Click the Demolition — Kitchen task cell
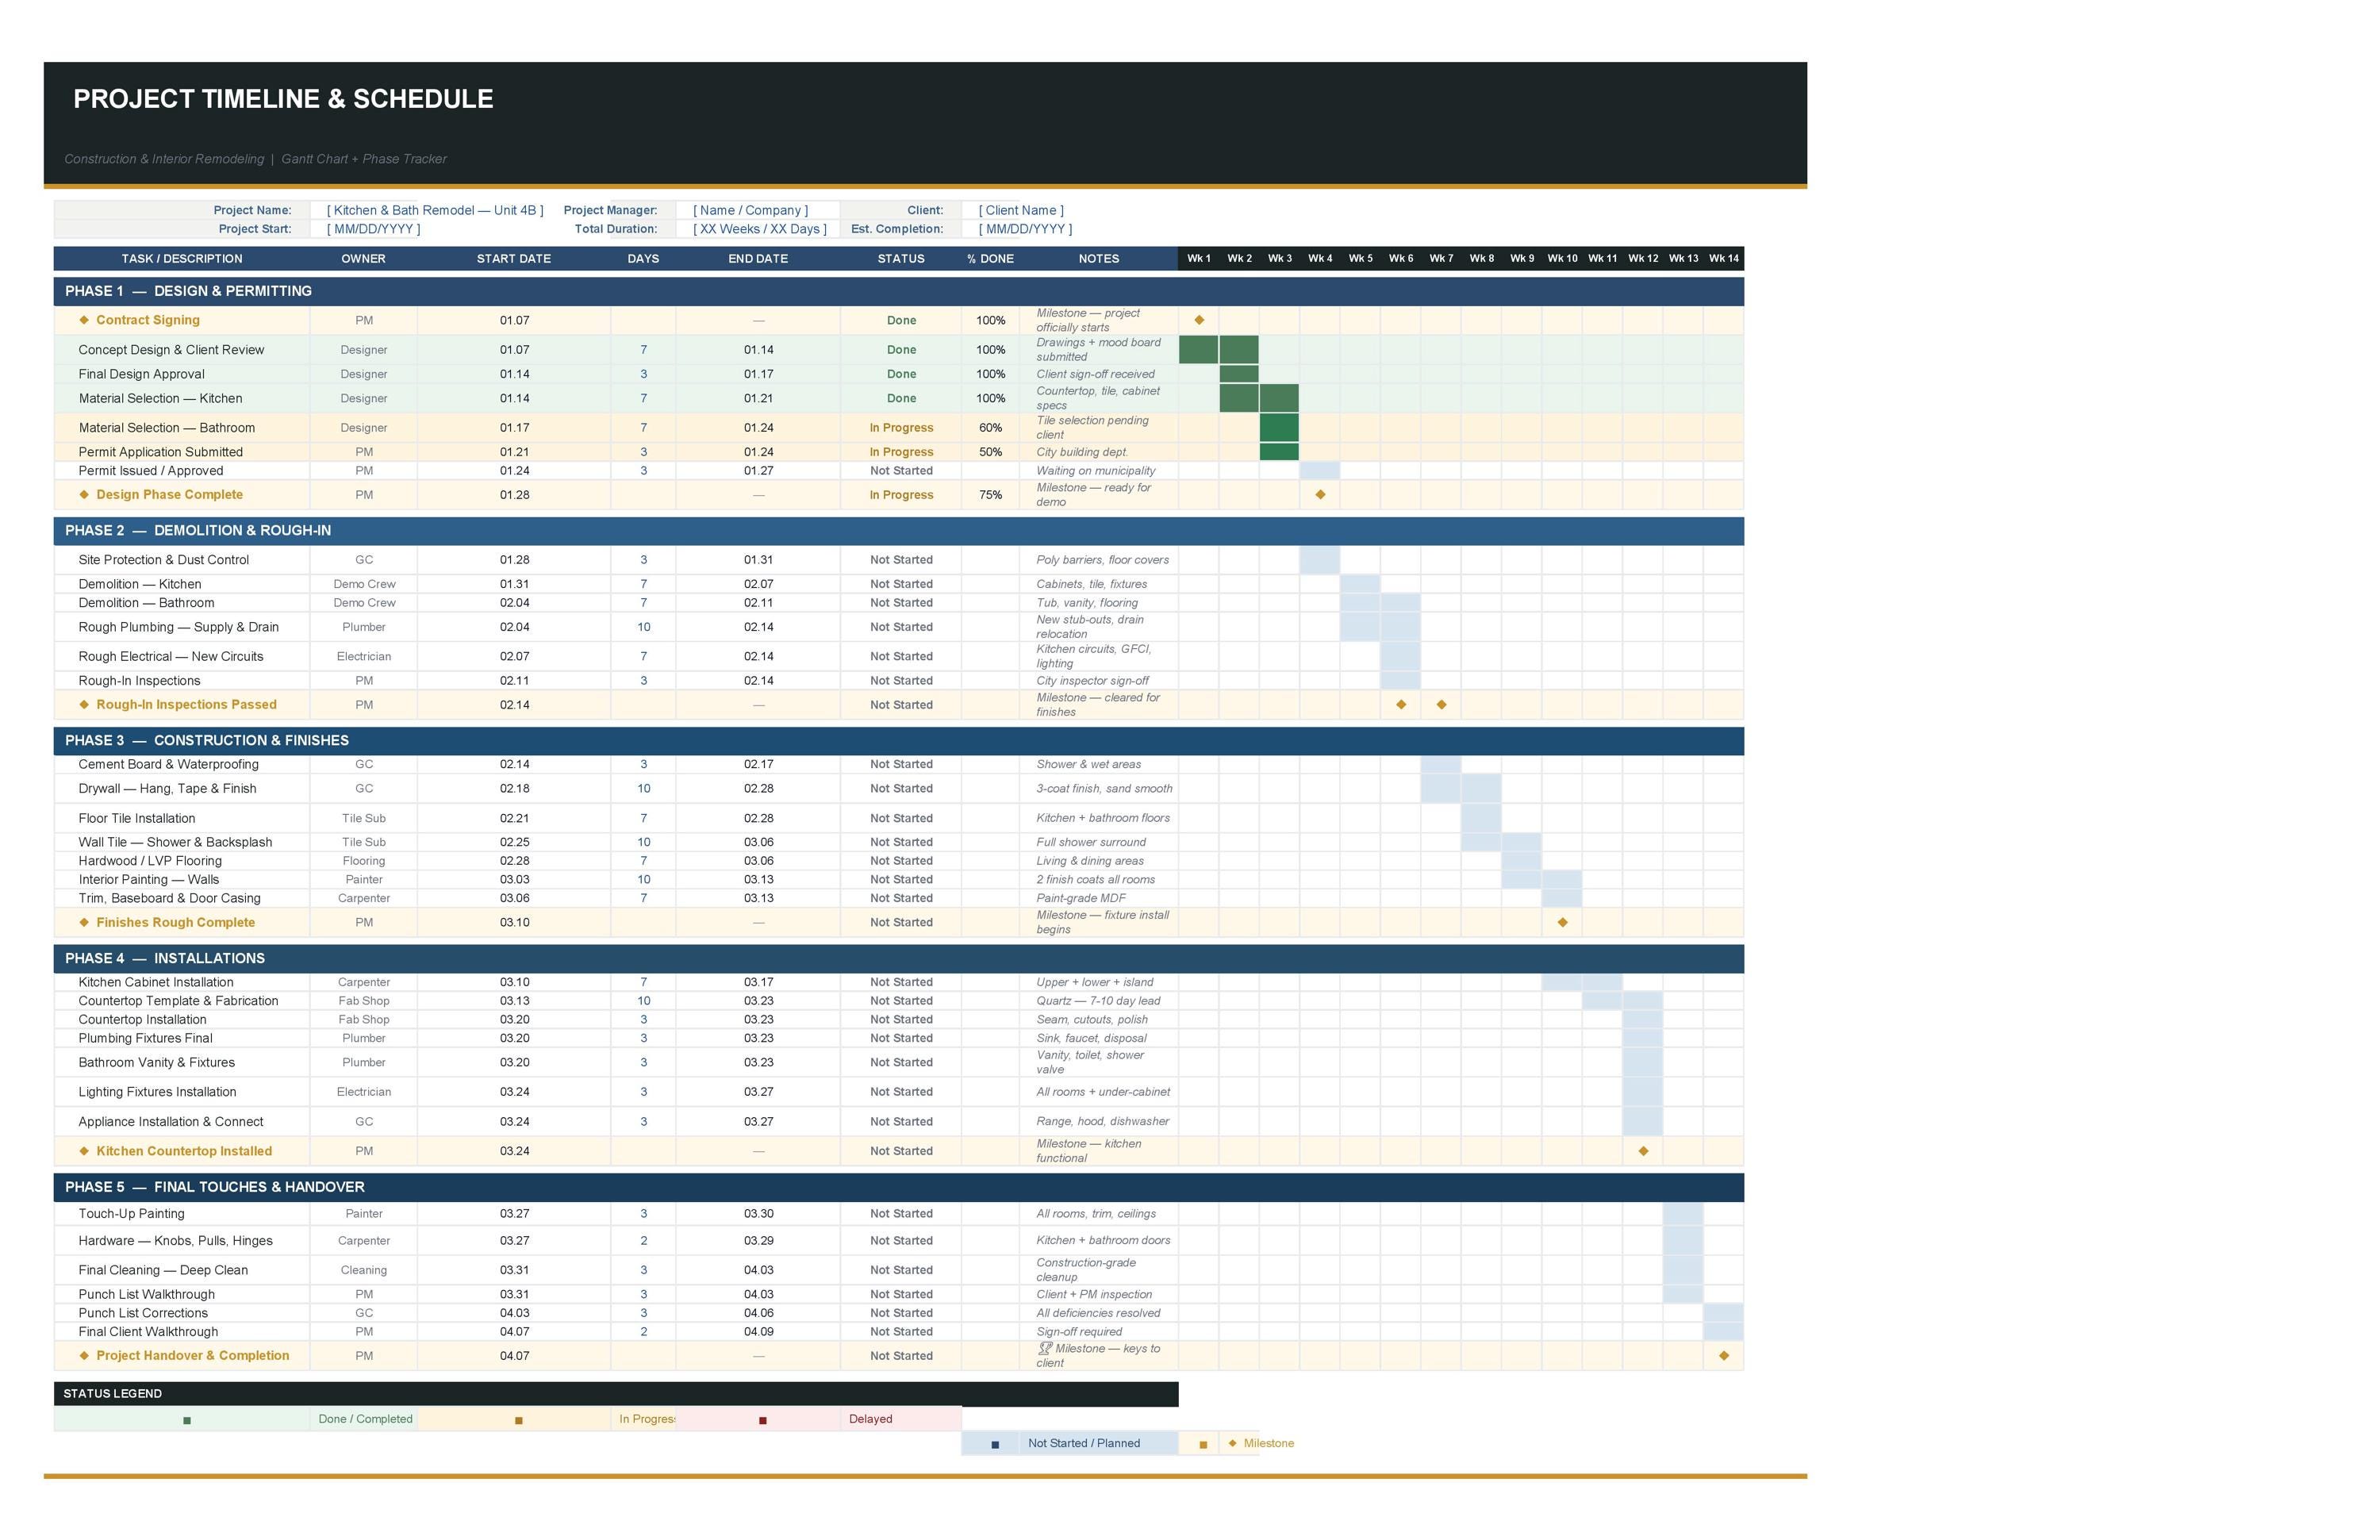This screenshot has width=2380, height=1540. 182,584
